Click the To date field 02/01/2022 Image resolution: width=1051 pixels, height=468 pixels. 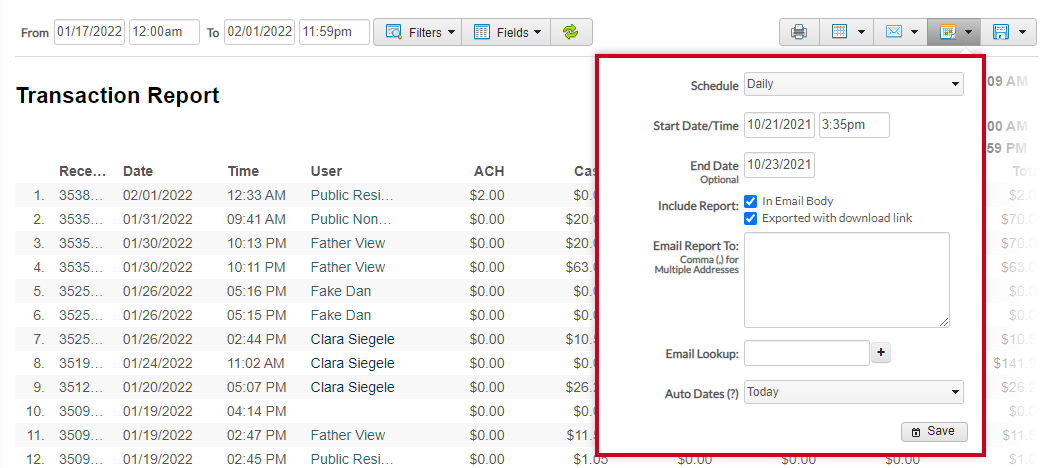tap(259, 32)
